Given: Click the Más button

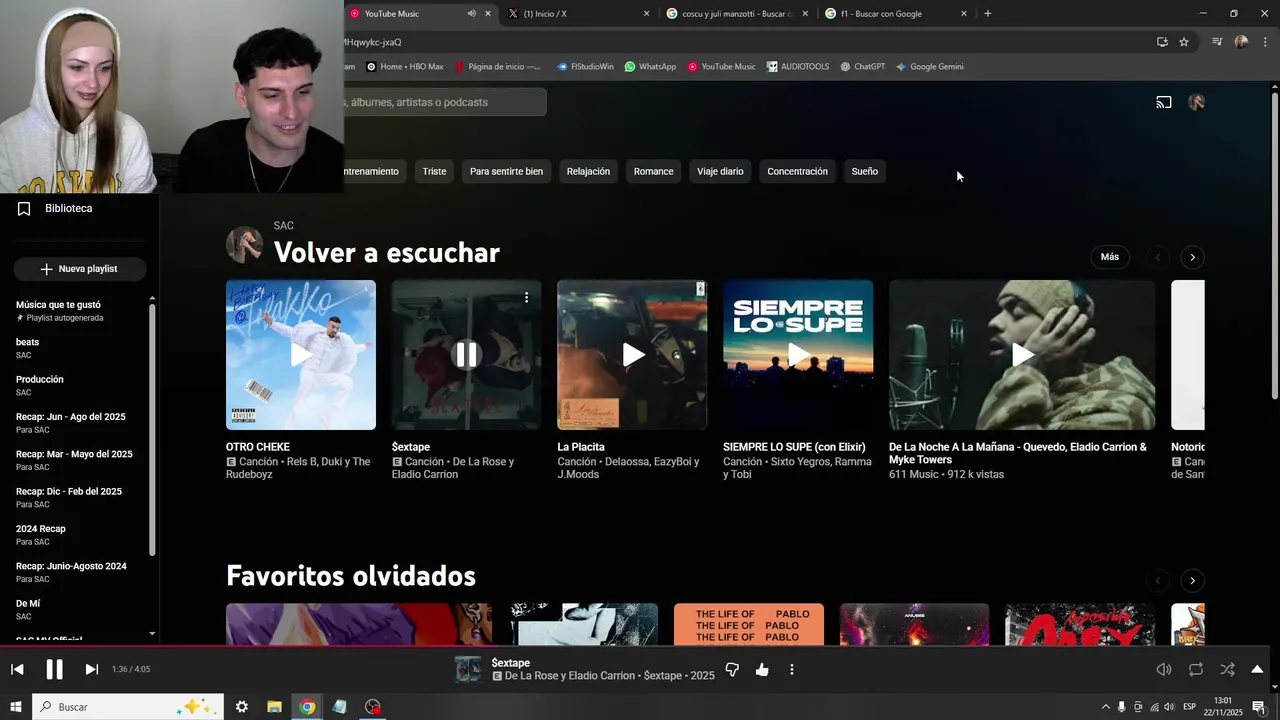Looking at the screenshot, I should 1110,257.
